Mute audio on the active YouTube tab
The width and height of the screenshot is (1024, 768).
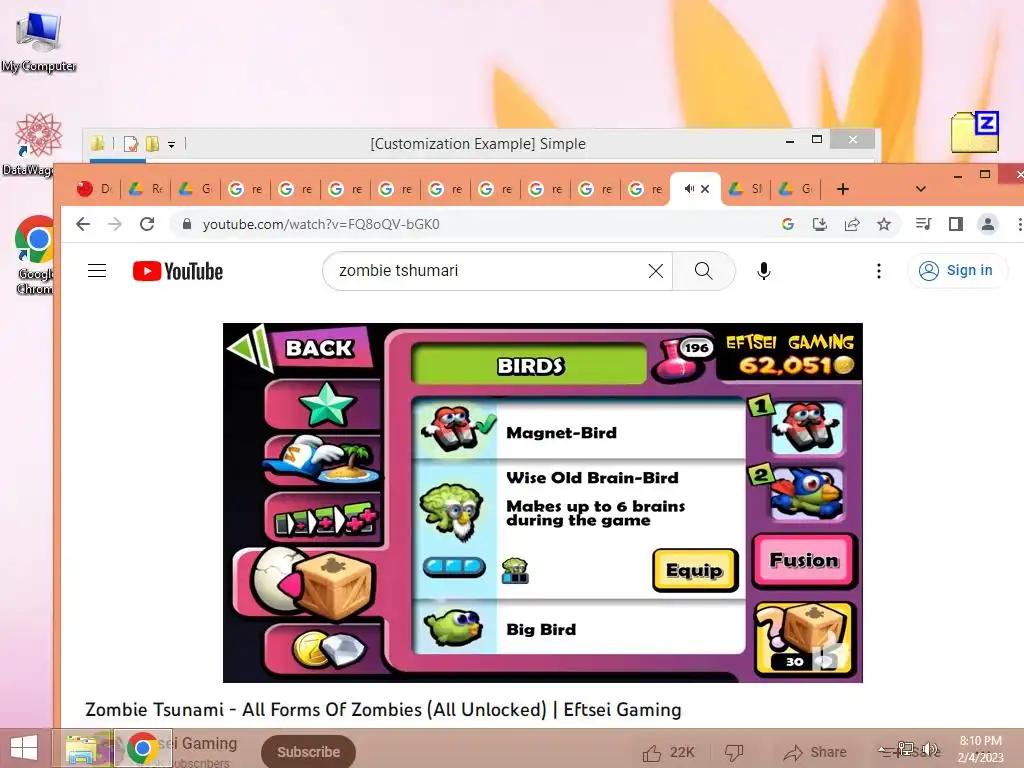coord(688,189)
